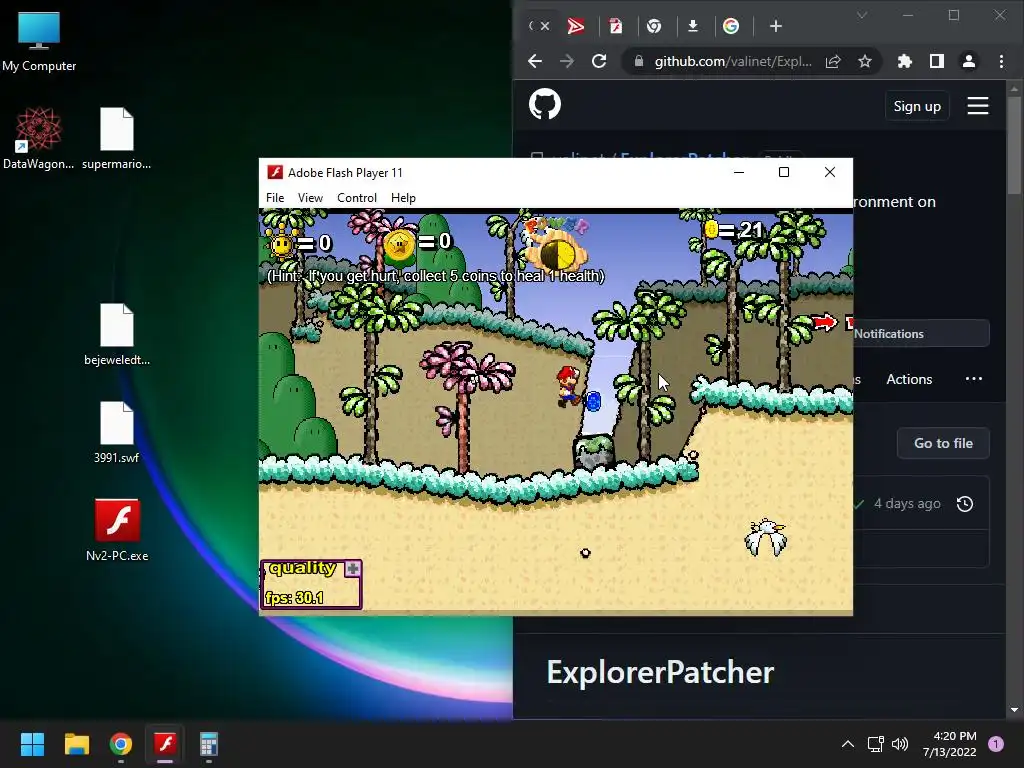1024x768 pixels.
Task: Open Chrome three-dot menu
Action: pos(1001,61)
